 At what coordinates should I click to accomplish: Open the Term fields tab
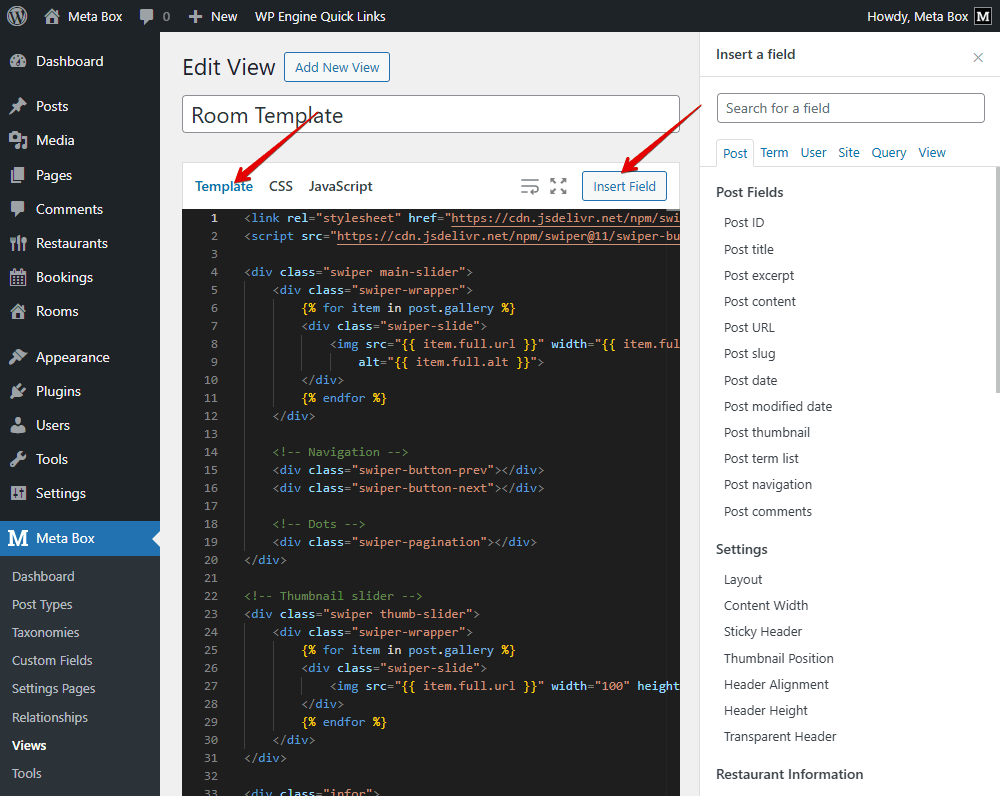point(773,152)
